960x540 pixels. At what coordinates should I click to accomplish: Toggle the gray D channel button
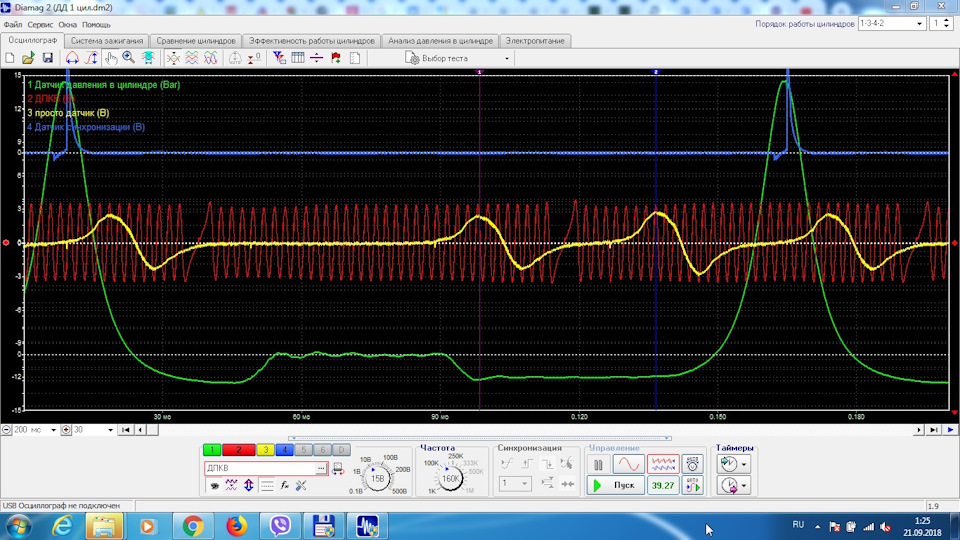pos(341,450)
